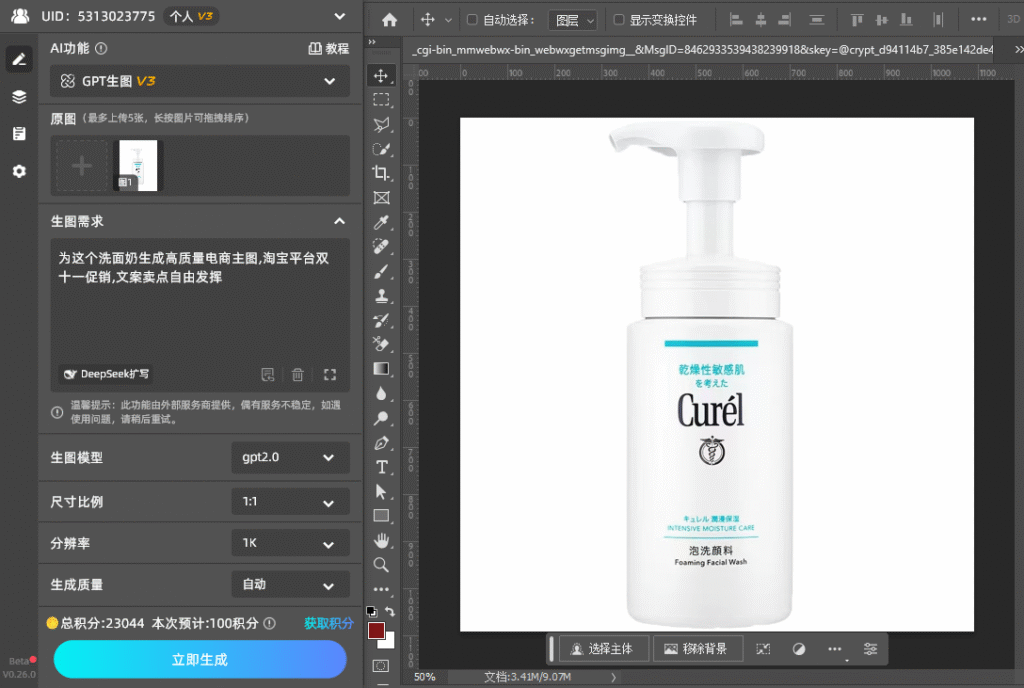Click the document tab for the _cgi-bin image
Image resolution: width=1024 pixels, height=688 pixels.
[x=702, y=50]
